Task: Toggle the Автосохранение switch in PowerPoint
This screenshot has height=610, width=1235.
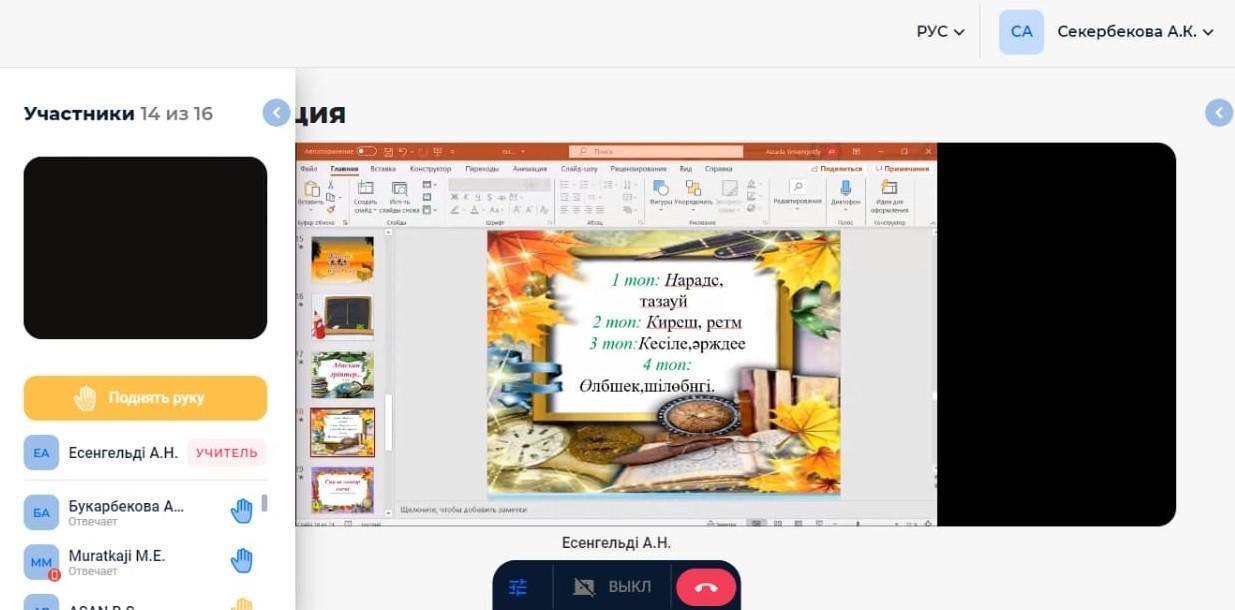Action: [367, 151]
